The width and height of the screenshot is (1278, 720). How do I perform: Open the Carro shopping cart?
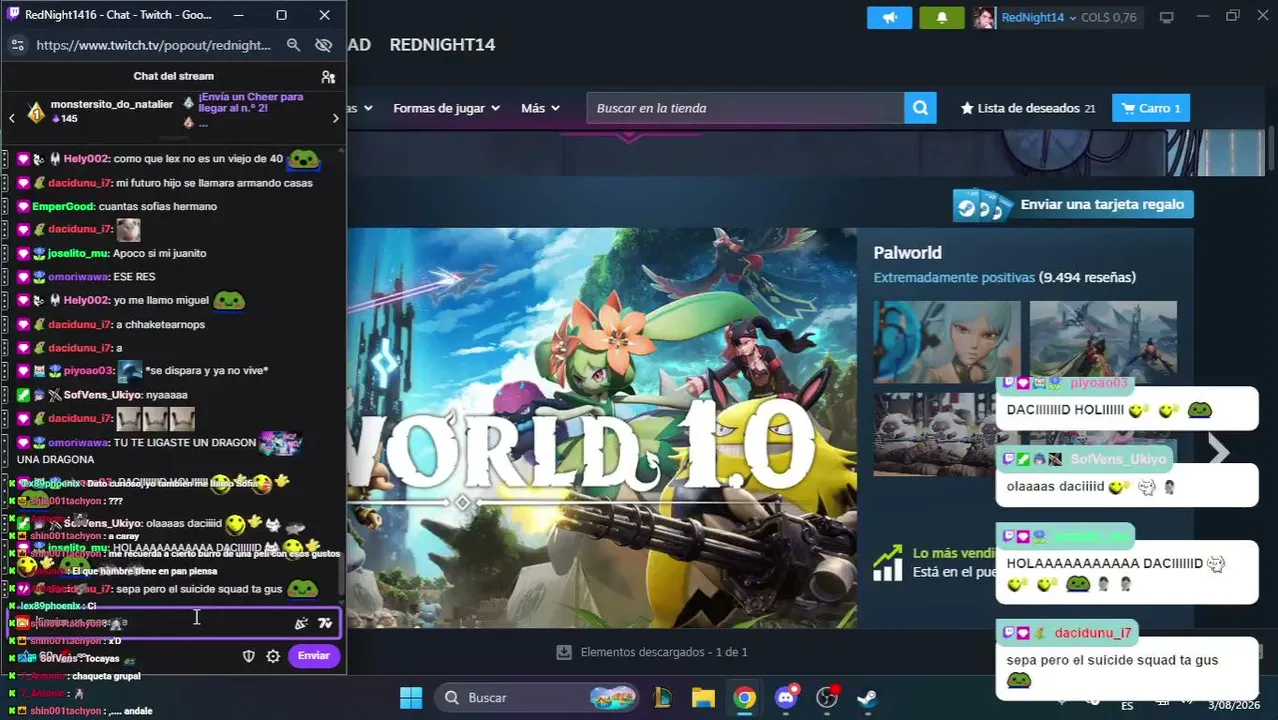[1151, 108]
